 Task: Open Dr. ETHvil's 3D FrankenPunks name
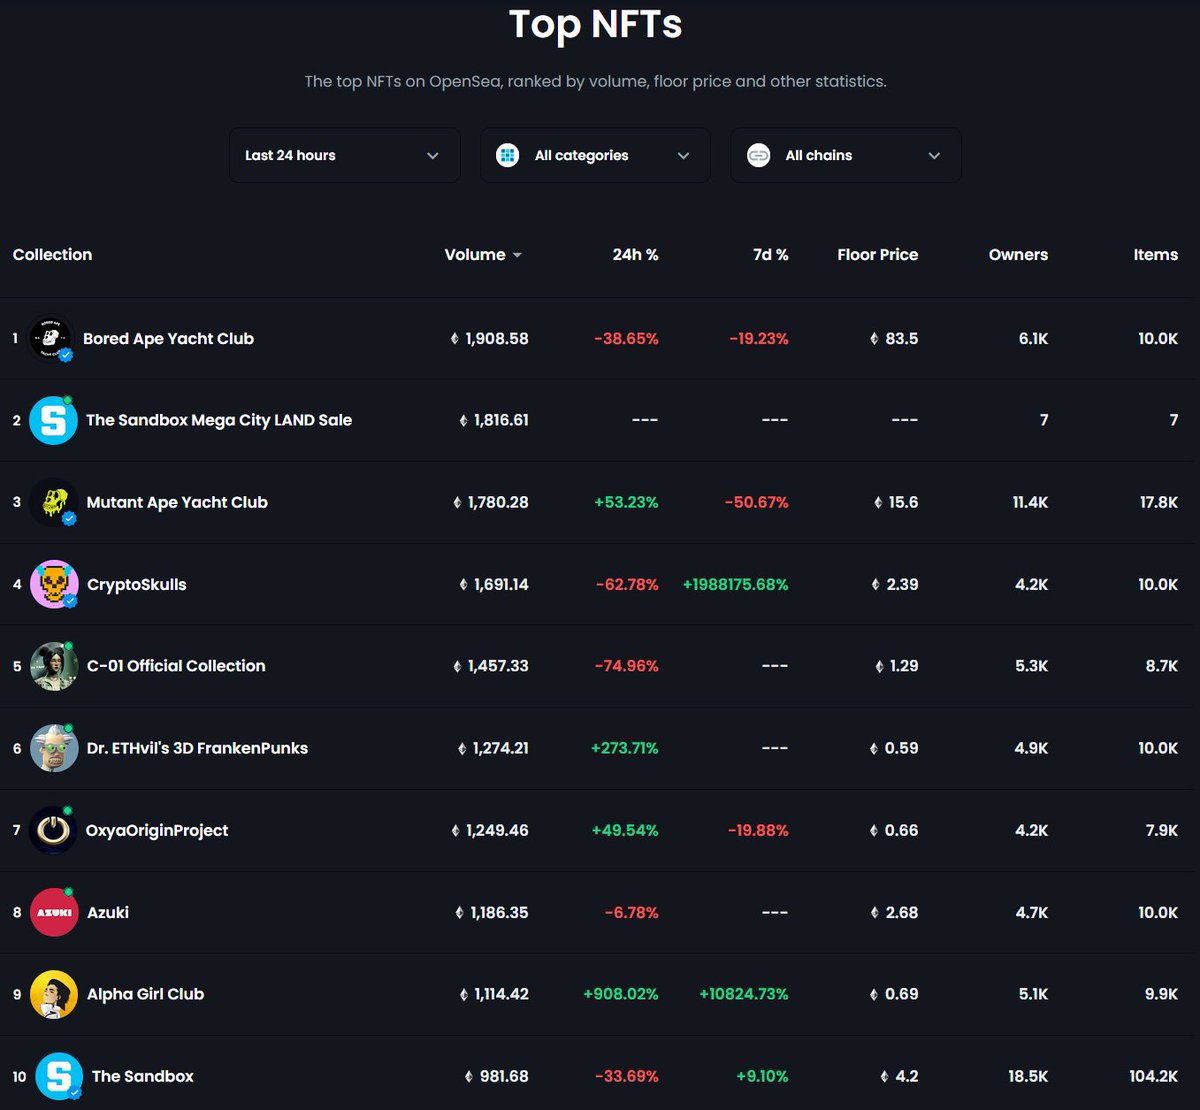pyautogui.click(x=197, y=748)
